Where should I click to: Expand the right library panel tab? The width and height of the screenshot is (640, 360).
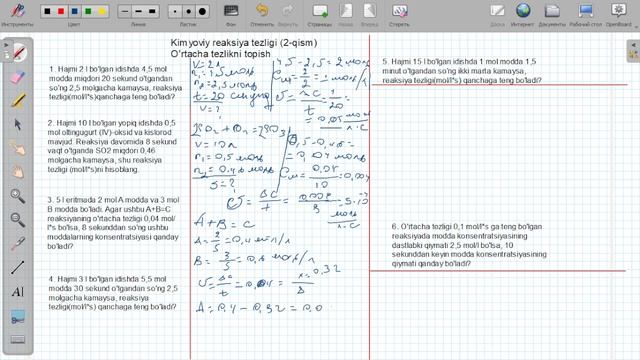(633, 51)
